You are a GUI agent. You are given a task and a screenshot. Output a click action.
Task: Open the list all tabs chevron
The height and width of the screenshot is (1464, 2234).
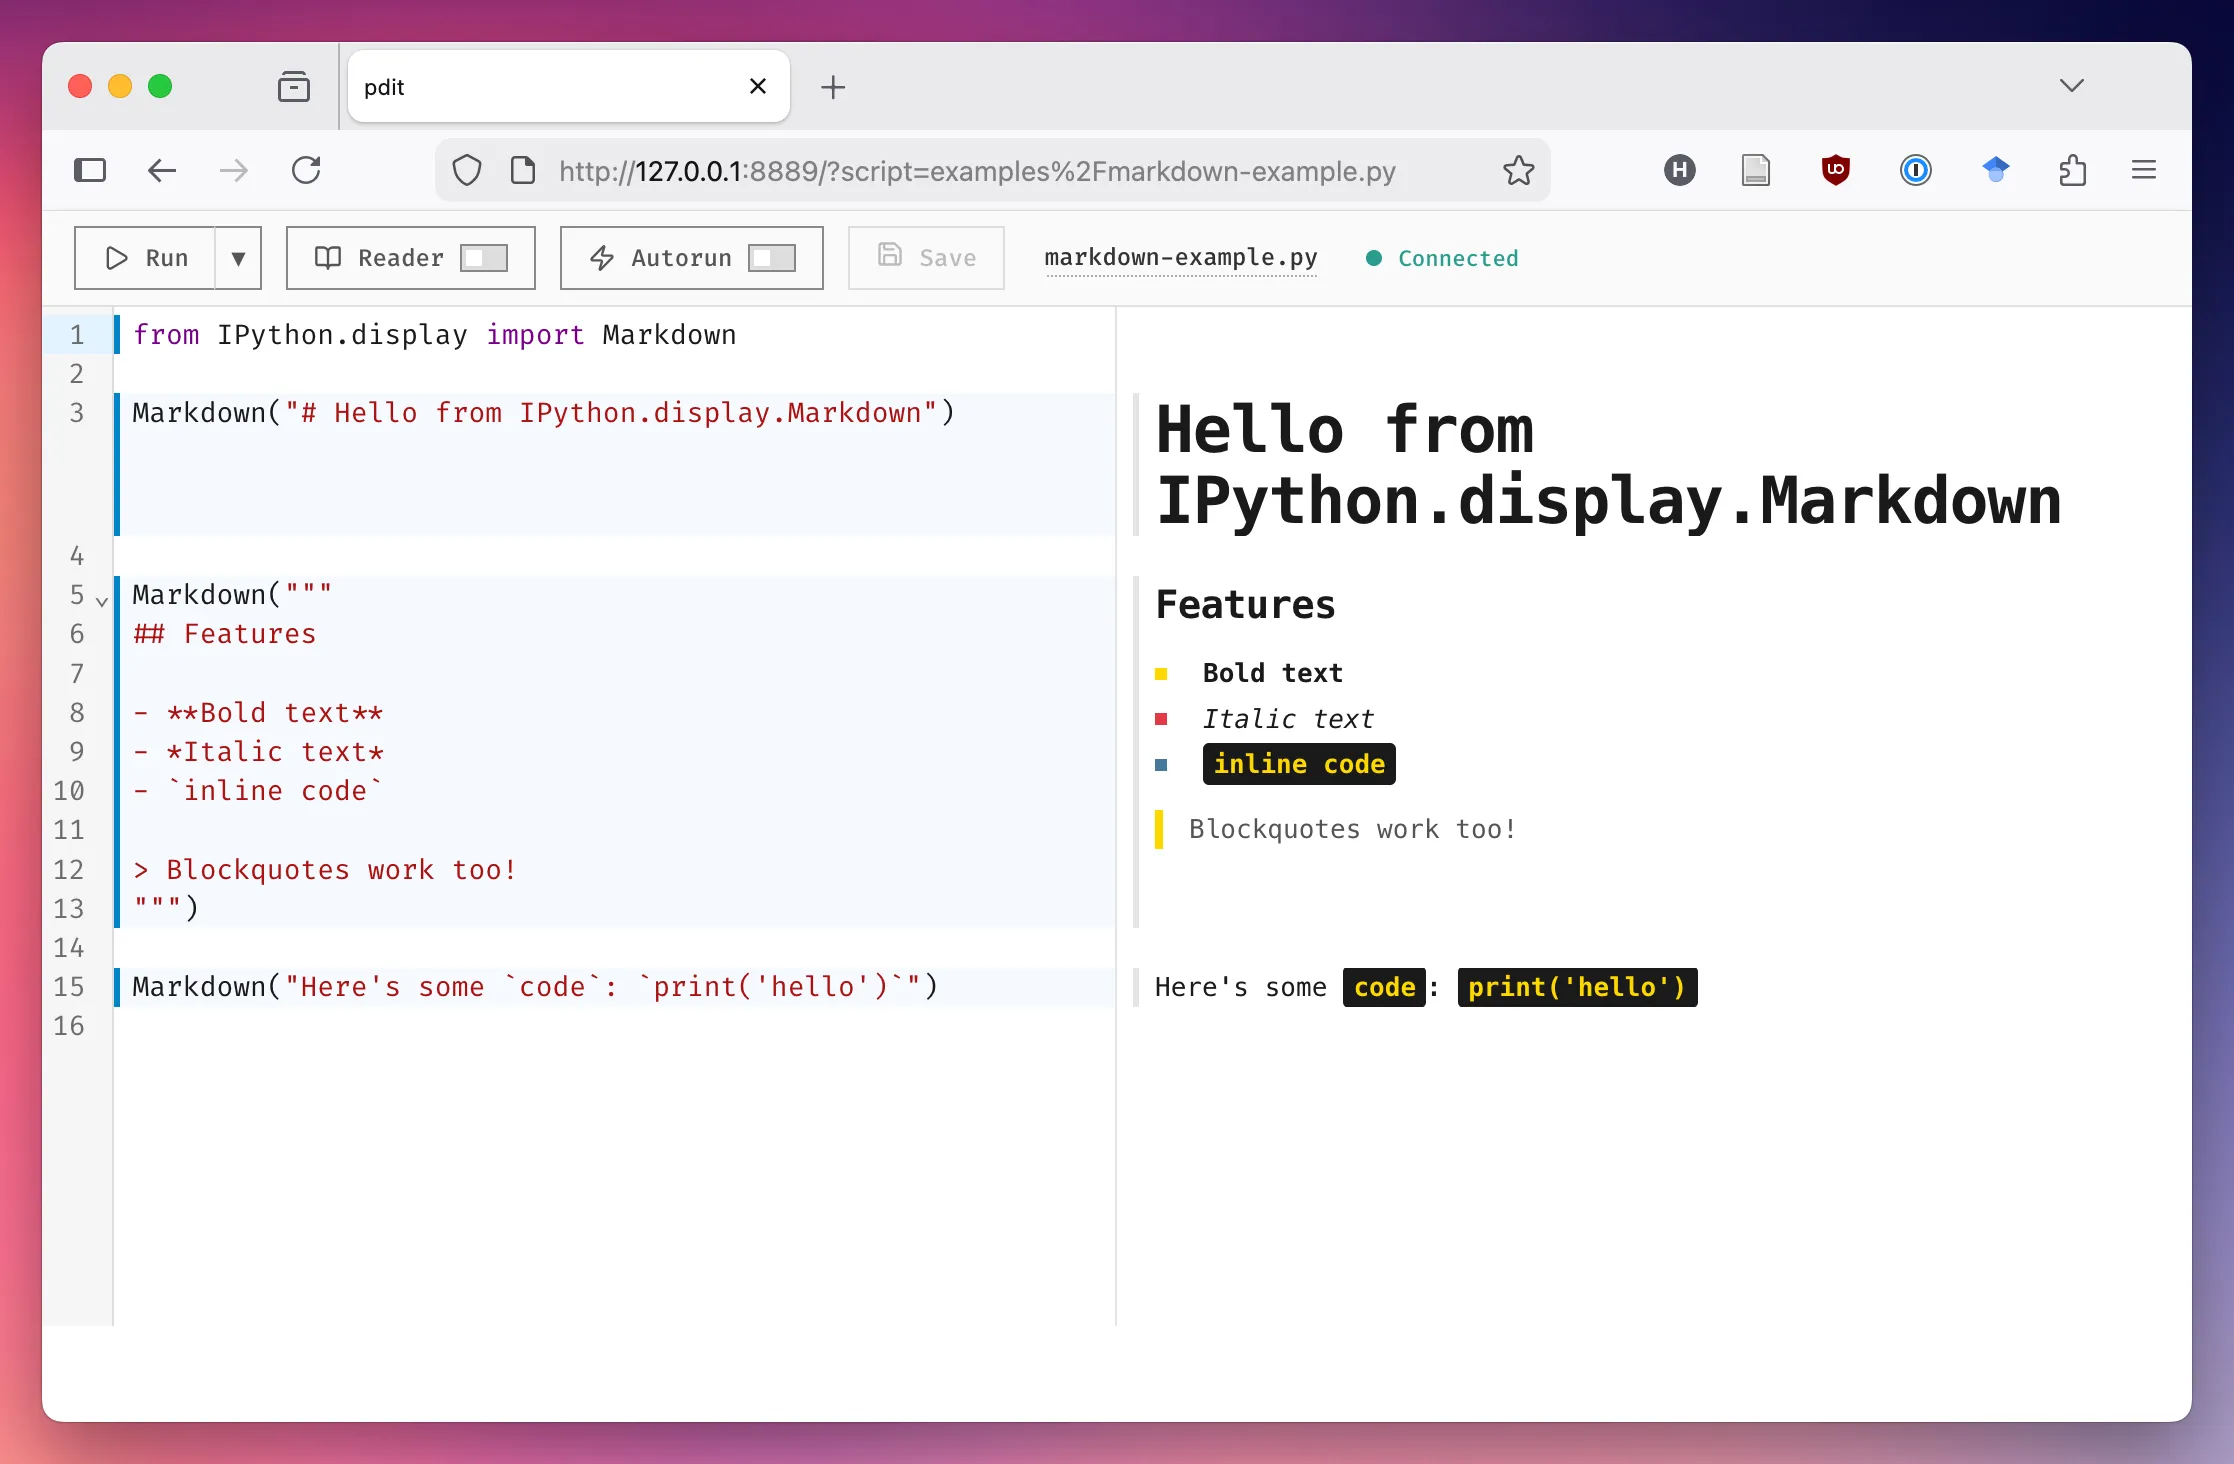pyautogui.click(x=2072, y=85)
